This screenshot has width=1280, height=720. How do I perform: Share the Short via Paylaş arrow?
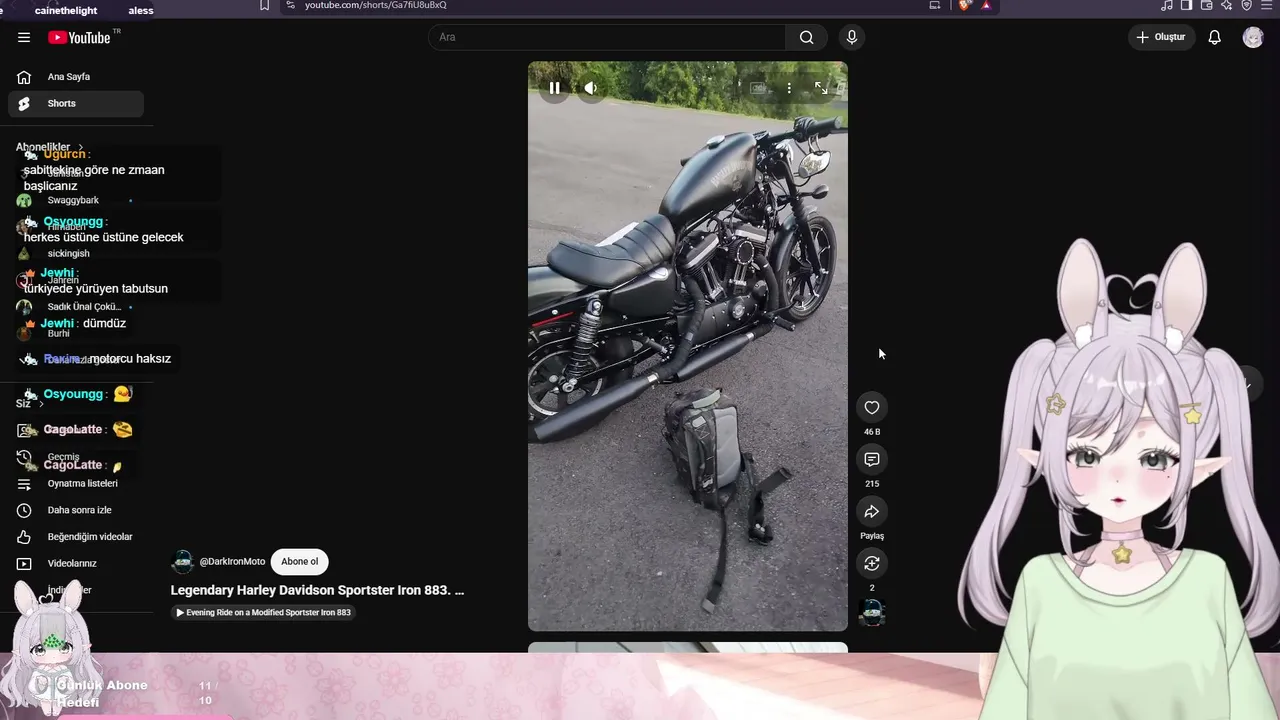point(872,511)
